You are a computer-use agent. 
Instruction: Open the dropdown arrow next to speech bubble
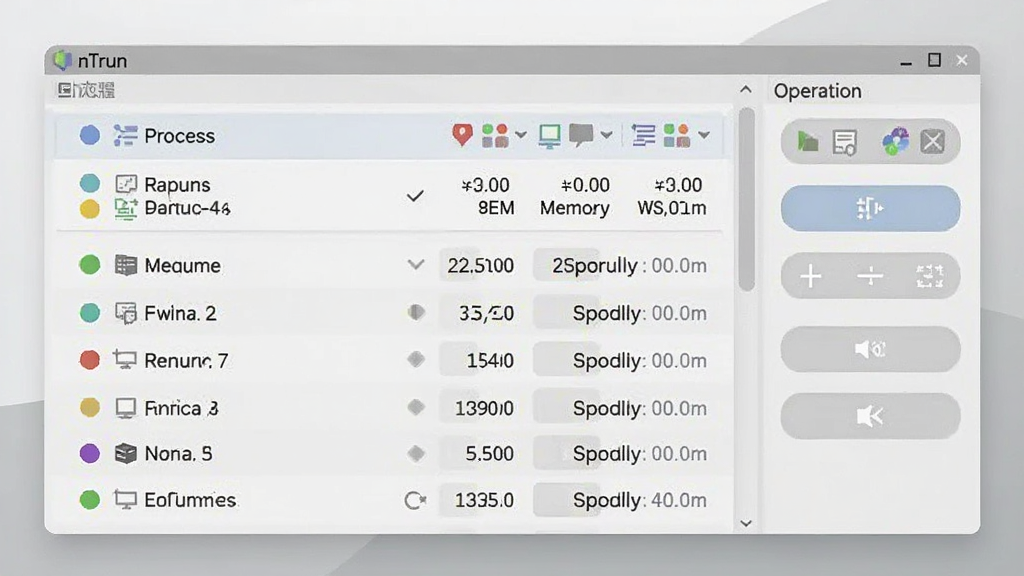pos(607,135)
